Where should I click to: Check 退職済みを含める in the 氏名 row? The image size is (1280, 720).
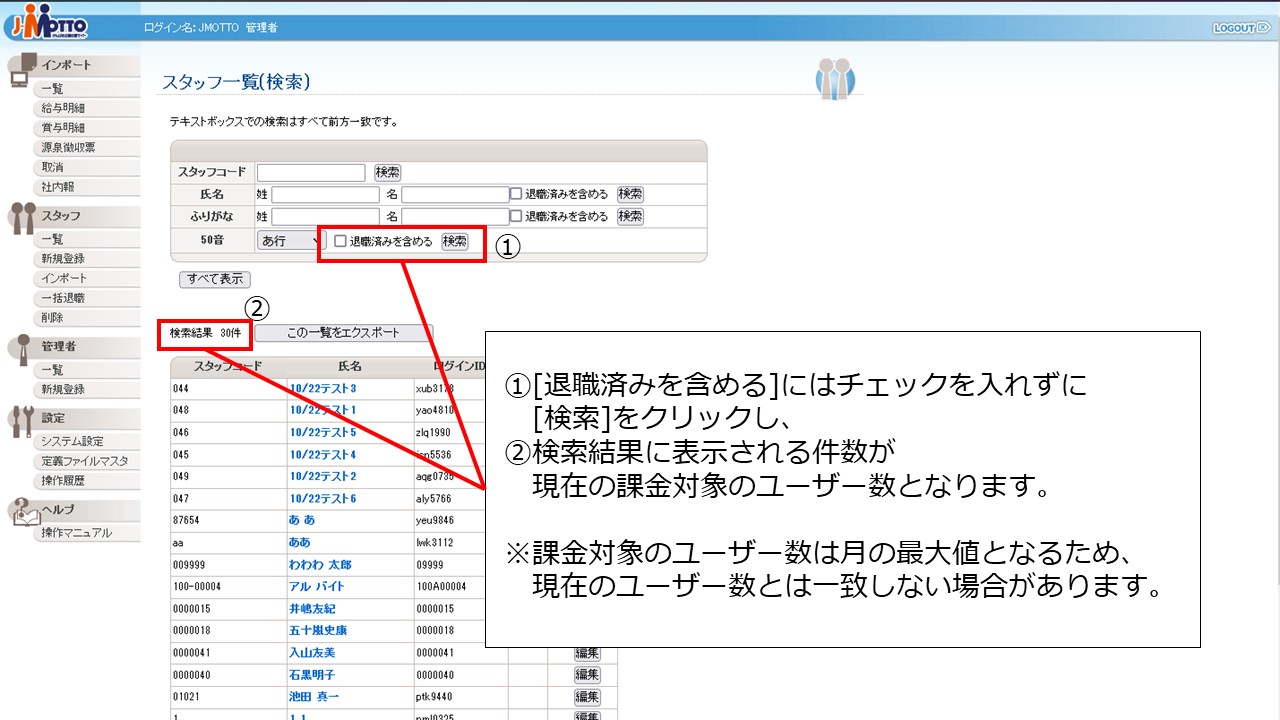point(517,195)
